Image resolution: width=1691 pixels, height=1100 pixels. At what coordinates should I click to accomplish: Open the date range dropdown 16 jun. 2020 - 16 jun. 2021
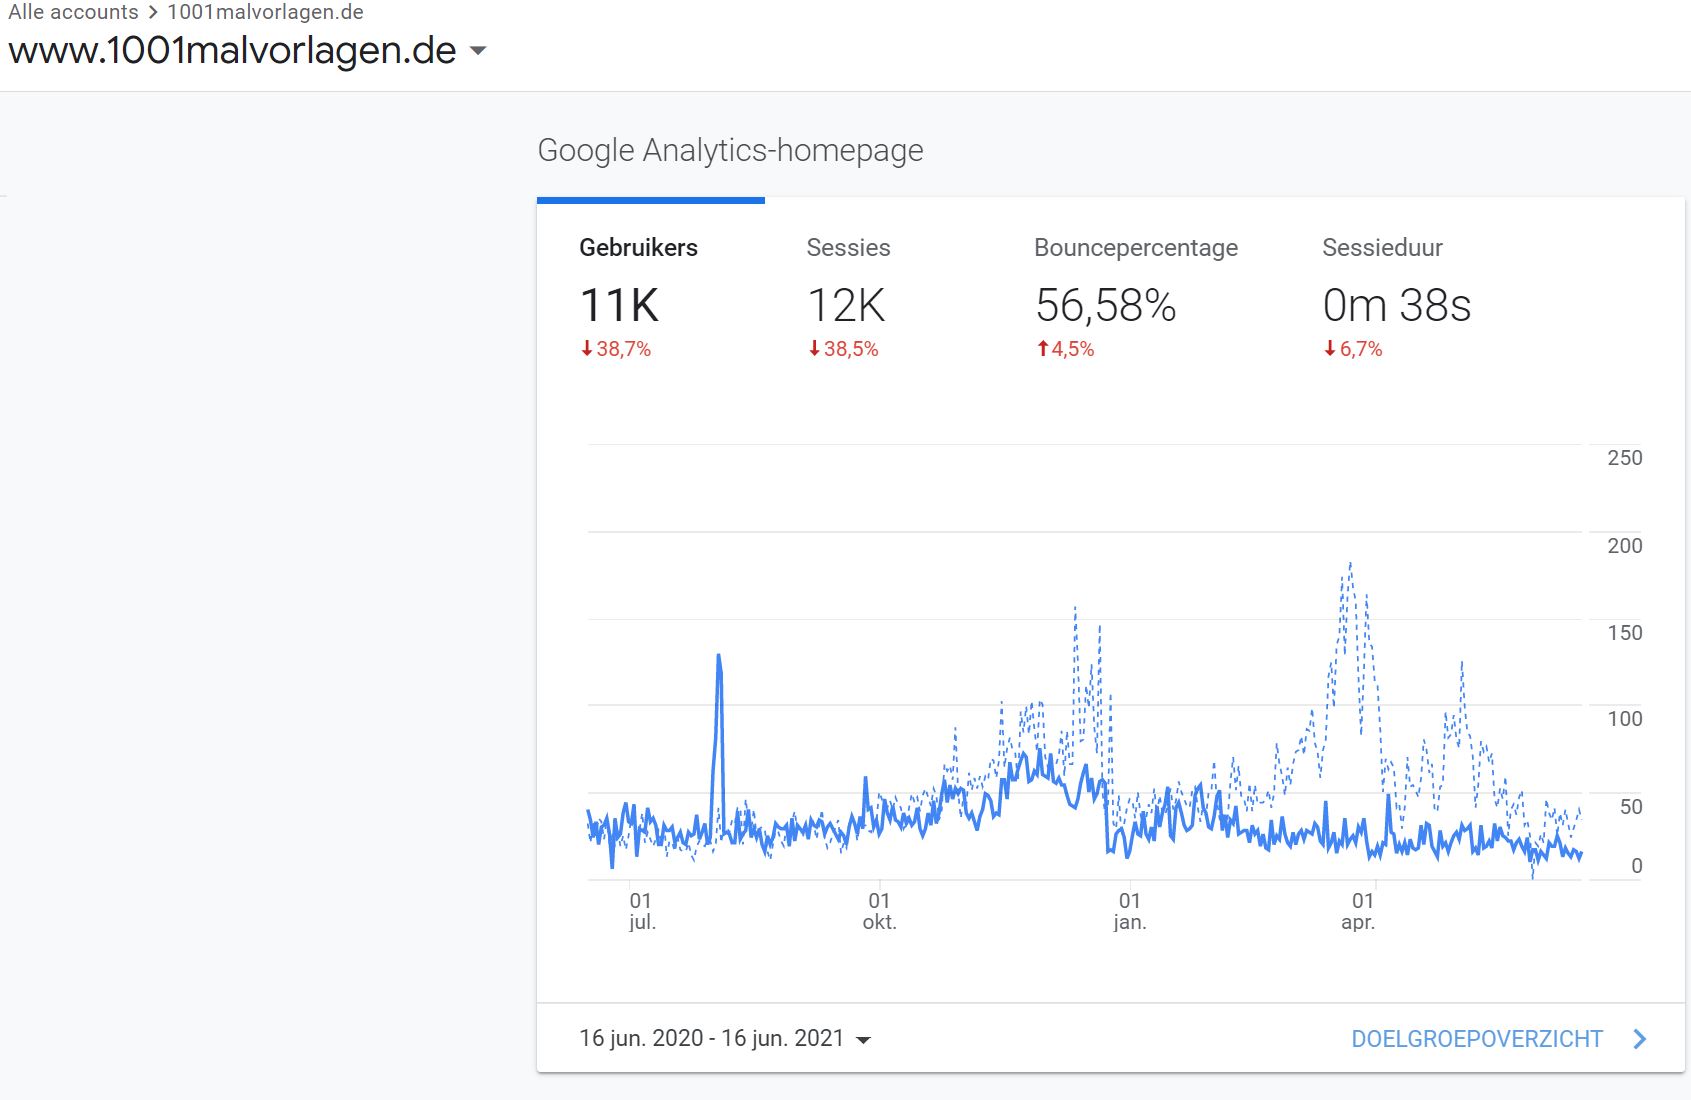point(725,1038)
